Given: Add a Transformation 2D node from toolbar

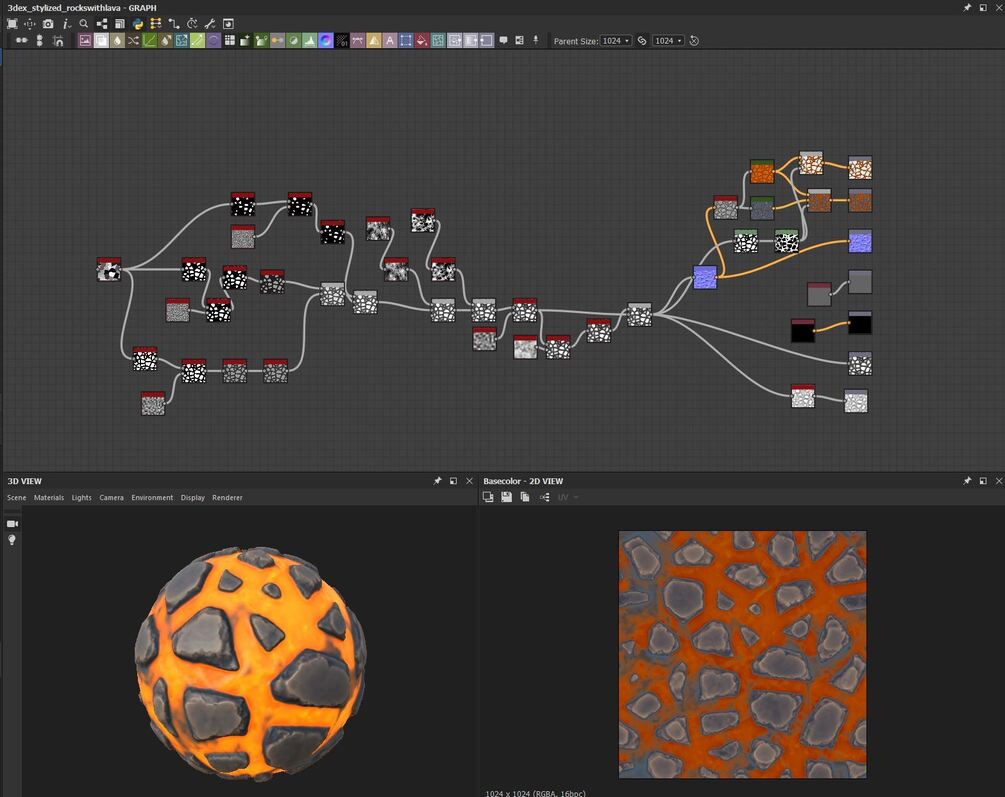Looking at the screenshot, I should [406, 40].
